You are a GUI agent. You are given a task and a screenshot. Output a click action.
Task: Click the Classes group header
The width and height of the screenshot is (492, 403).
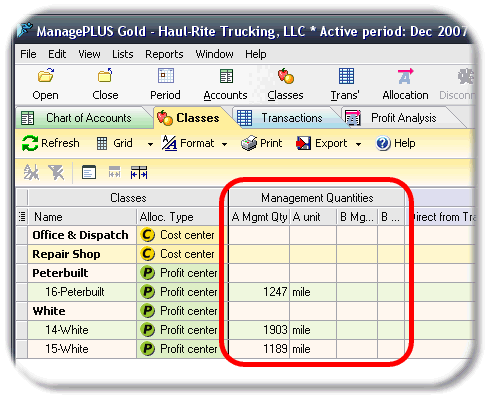(128, 198)
